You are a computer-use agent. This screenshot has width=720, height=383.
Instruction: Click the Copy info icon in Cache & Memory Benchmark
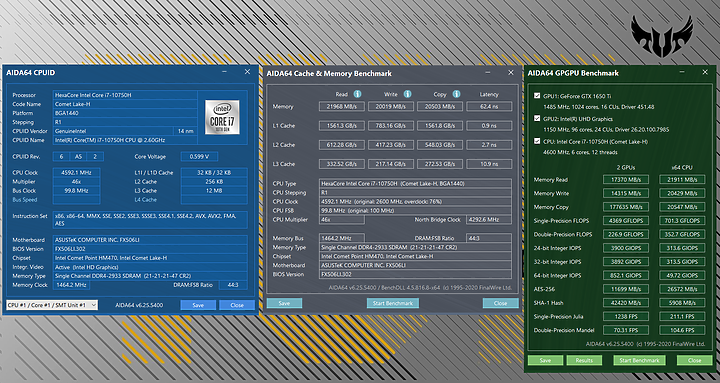pos(456,94)
